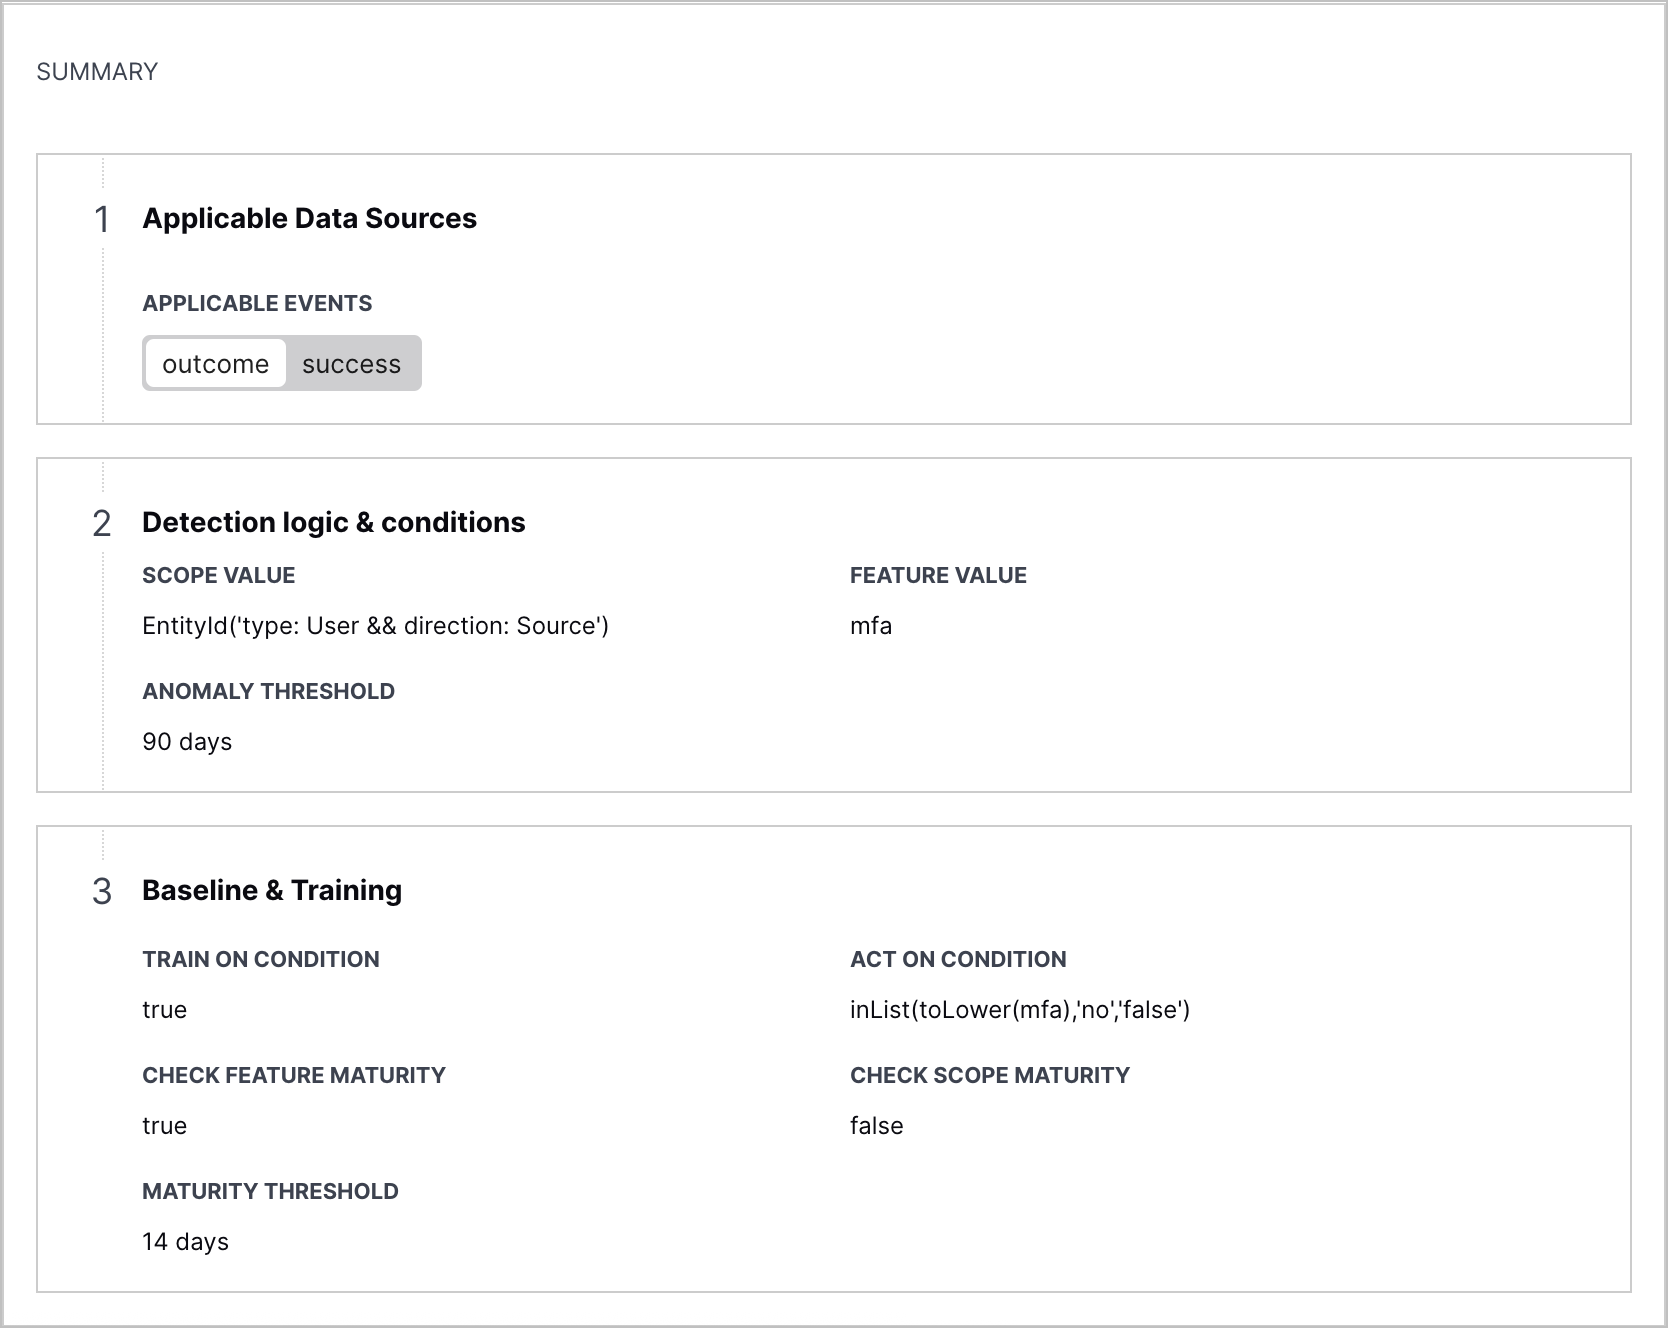This screenshot has width=1668, height=1328.
Task: Click step number 1 marker
Action: [x=101, y=220]
